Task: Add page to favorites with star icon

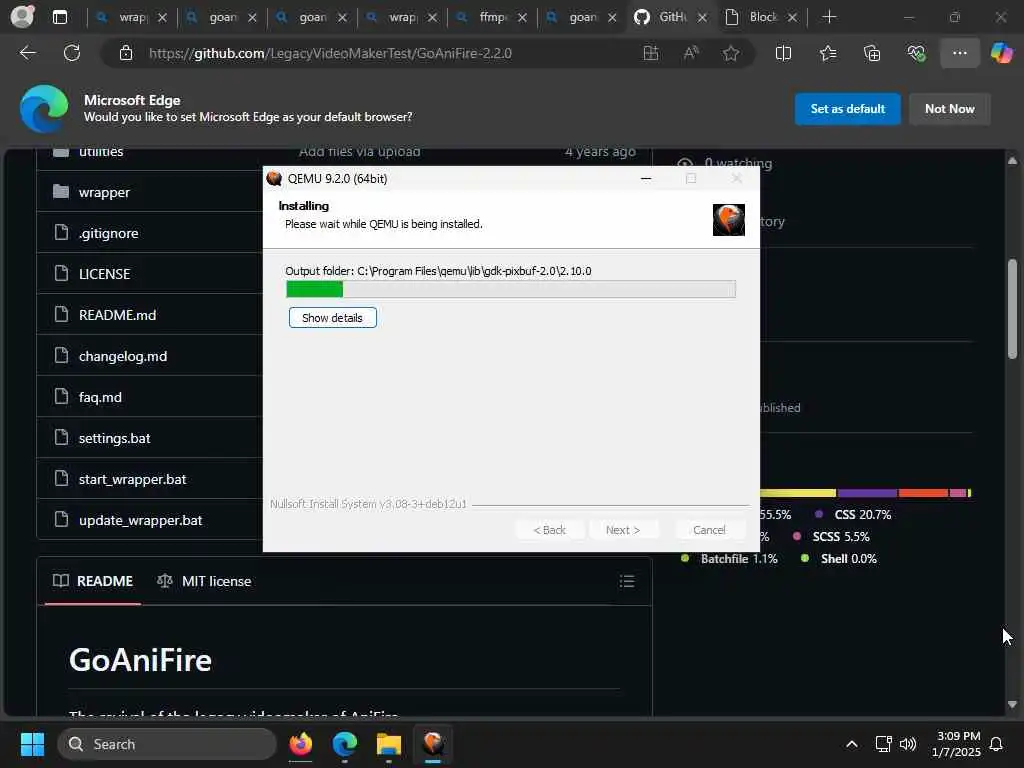Action: 731,53
